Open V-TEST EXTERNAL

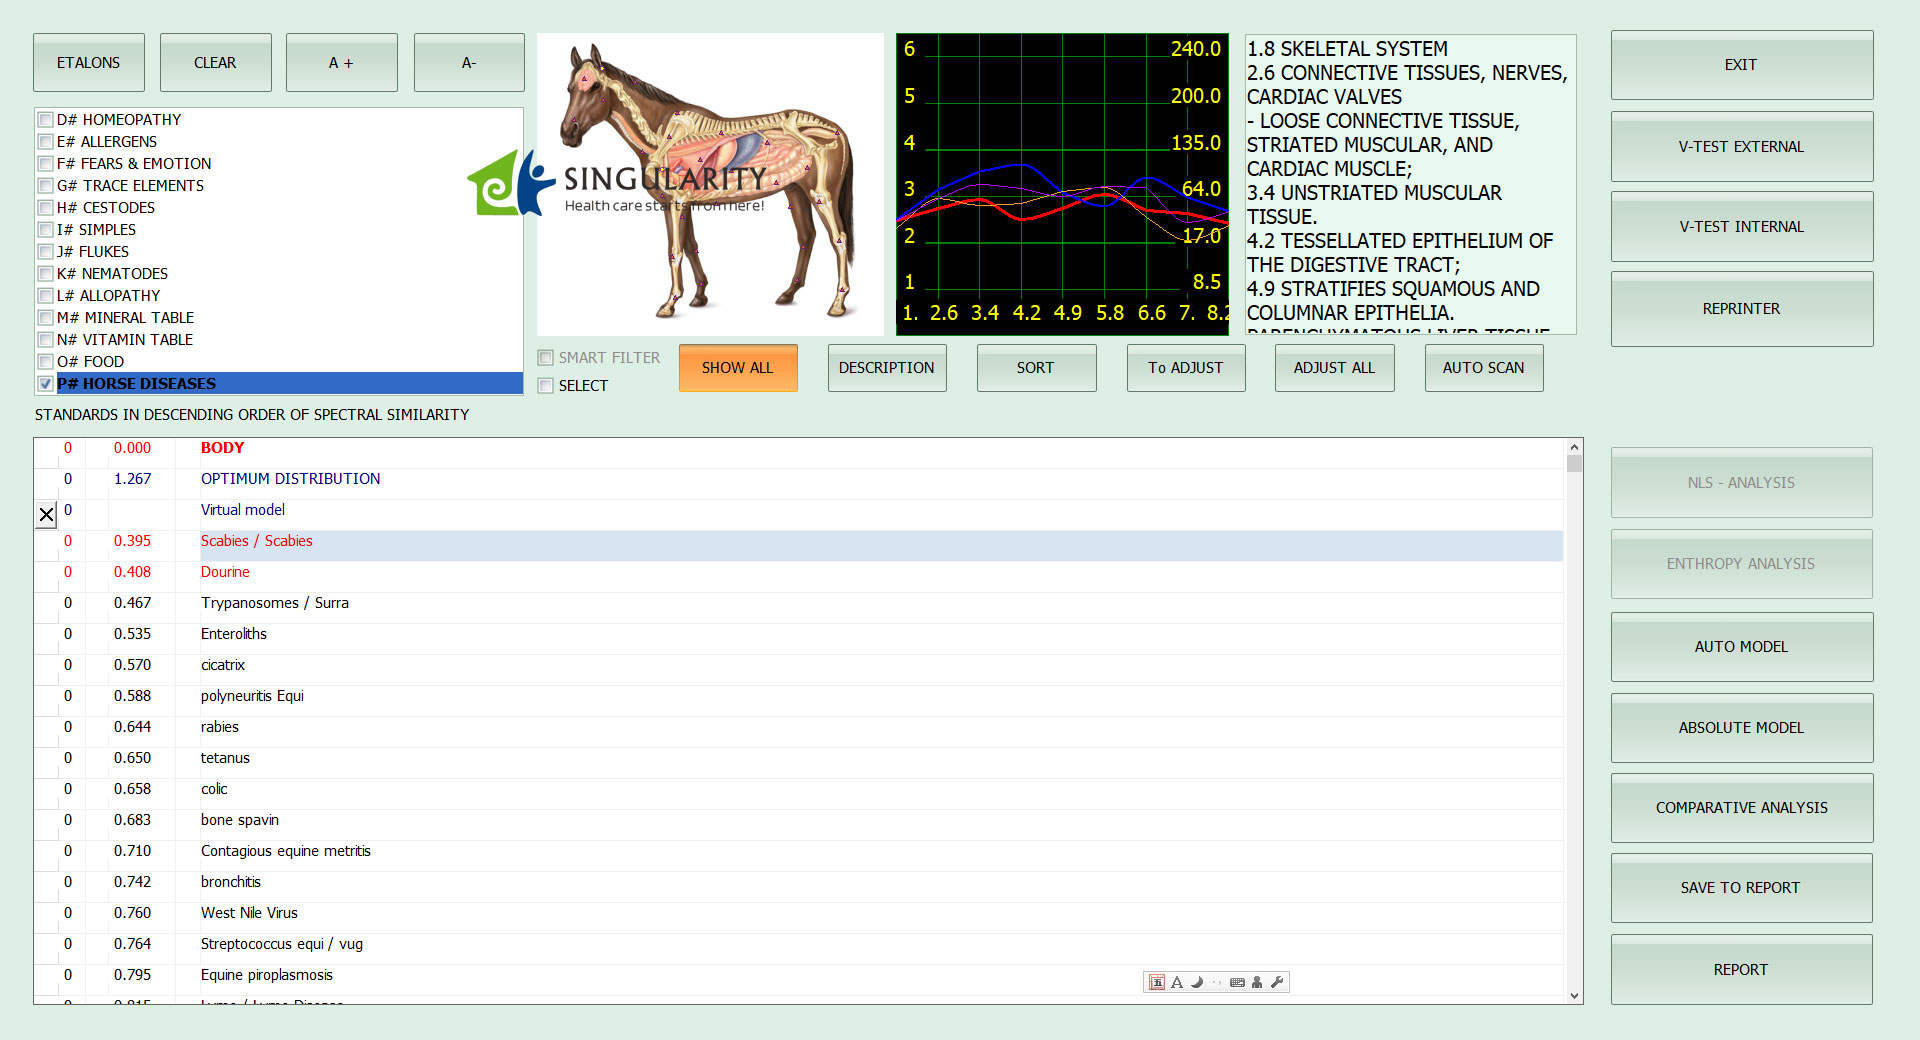(1741, 147)
